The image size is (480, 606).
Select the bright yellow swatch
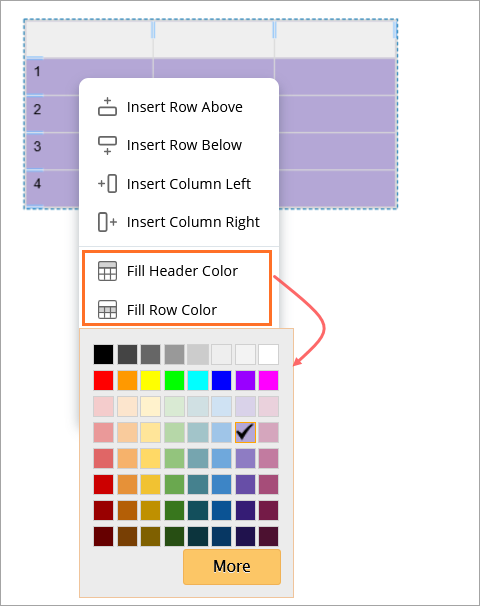pos(151,380)
